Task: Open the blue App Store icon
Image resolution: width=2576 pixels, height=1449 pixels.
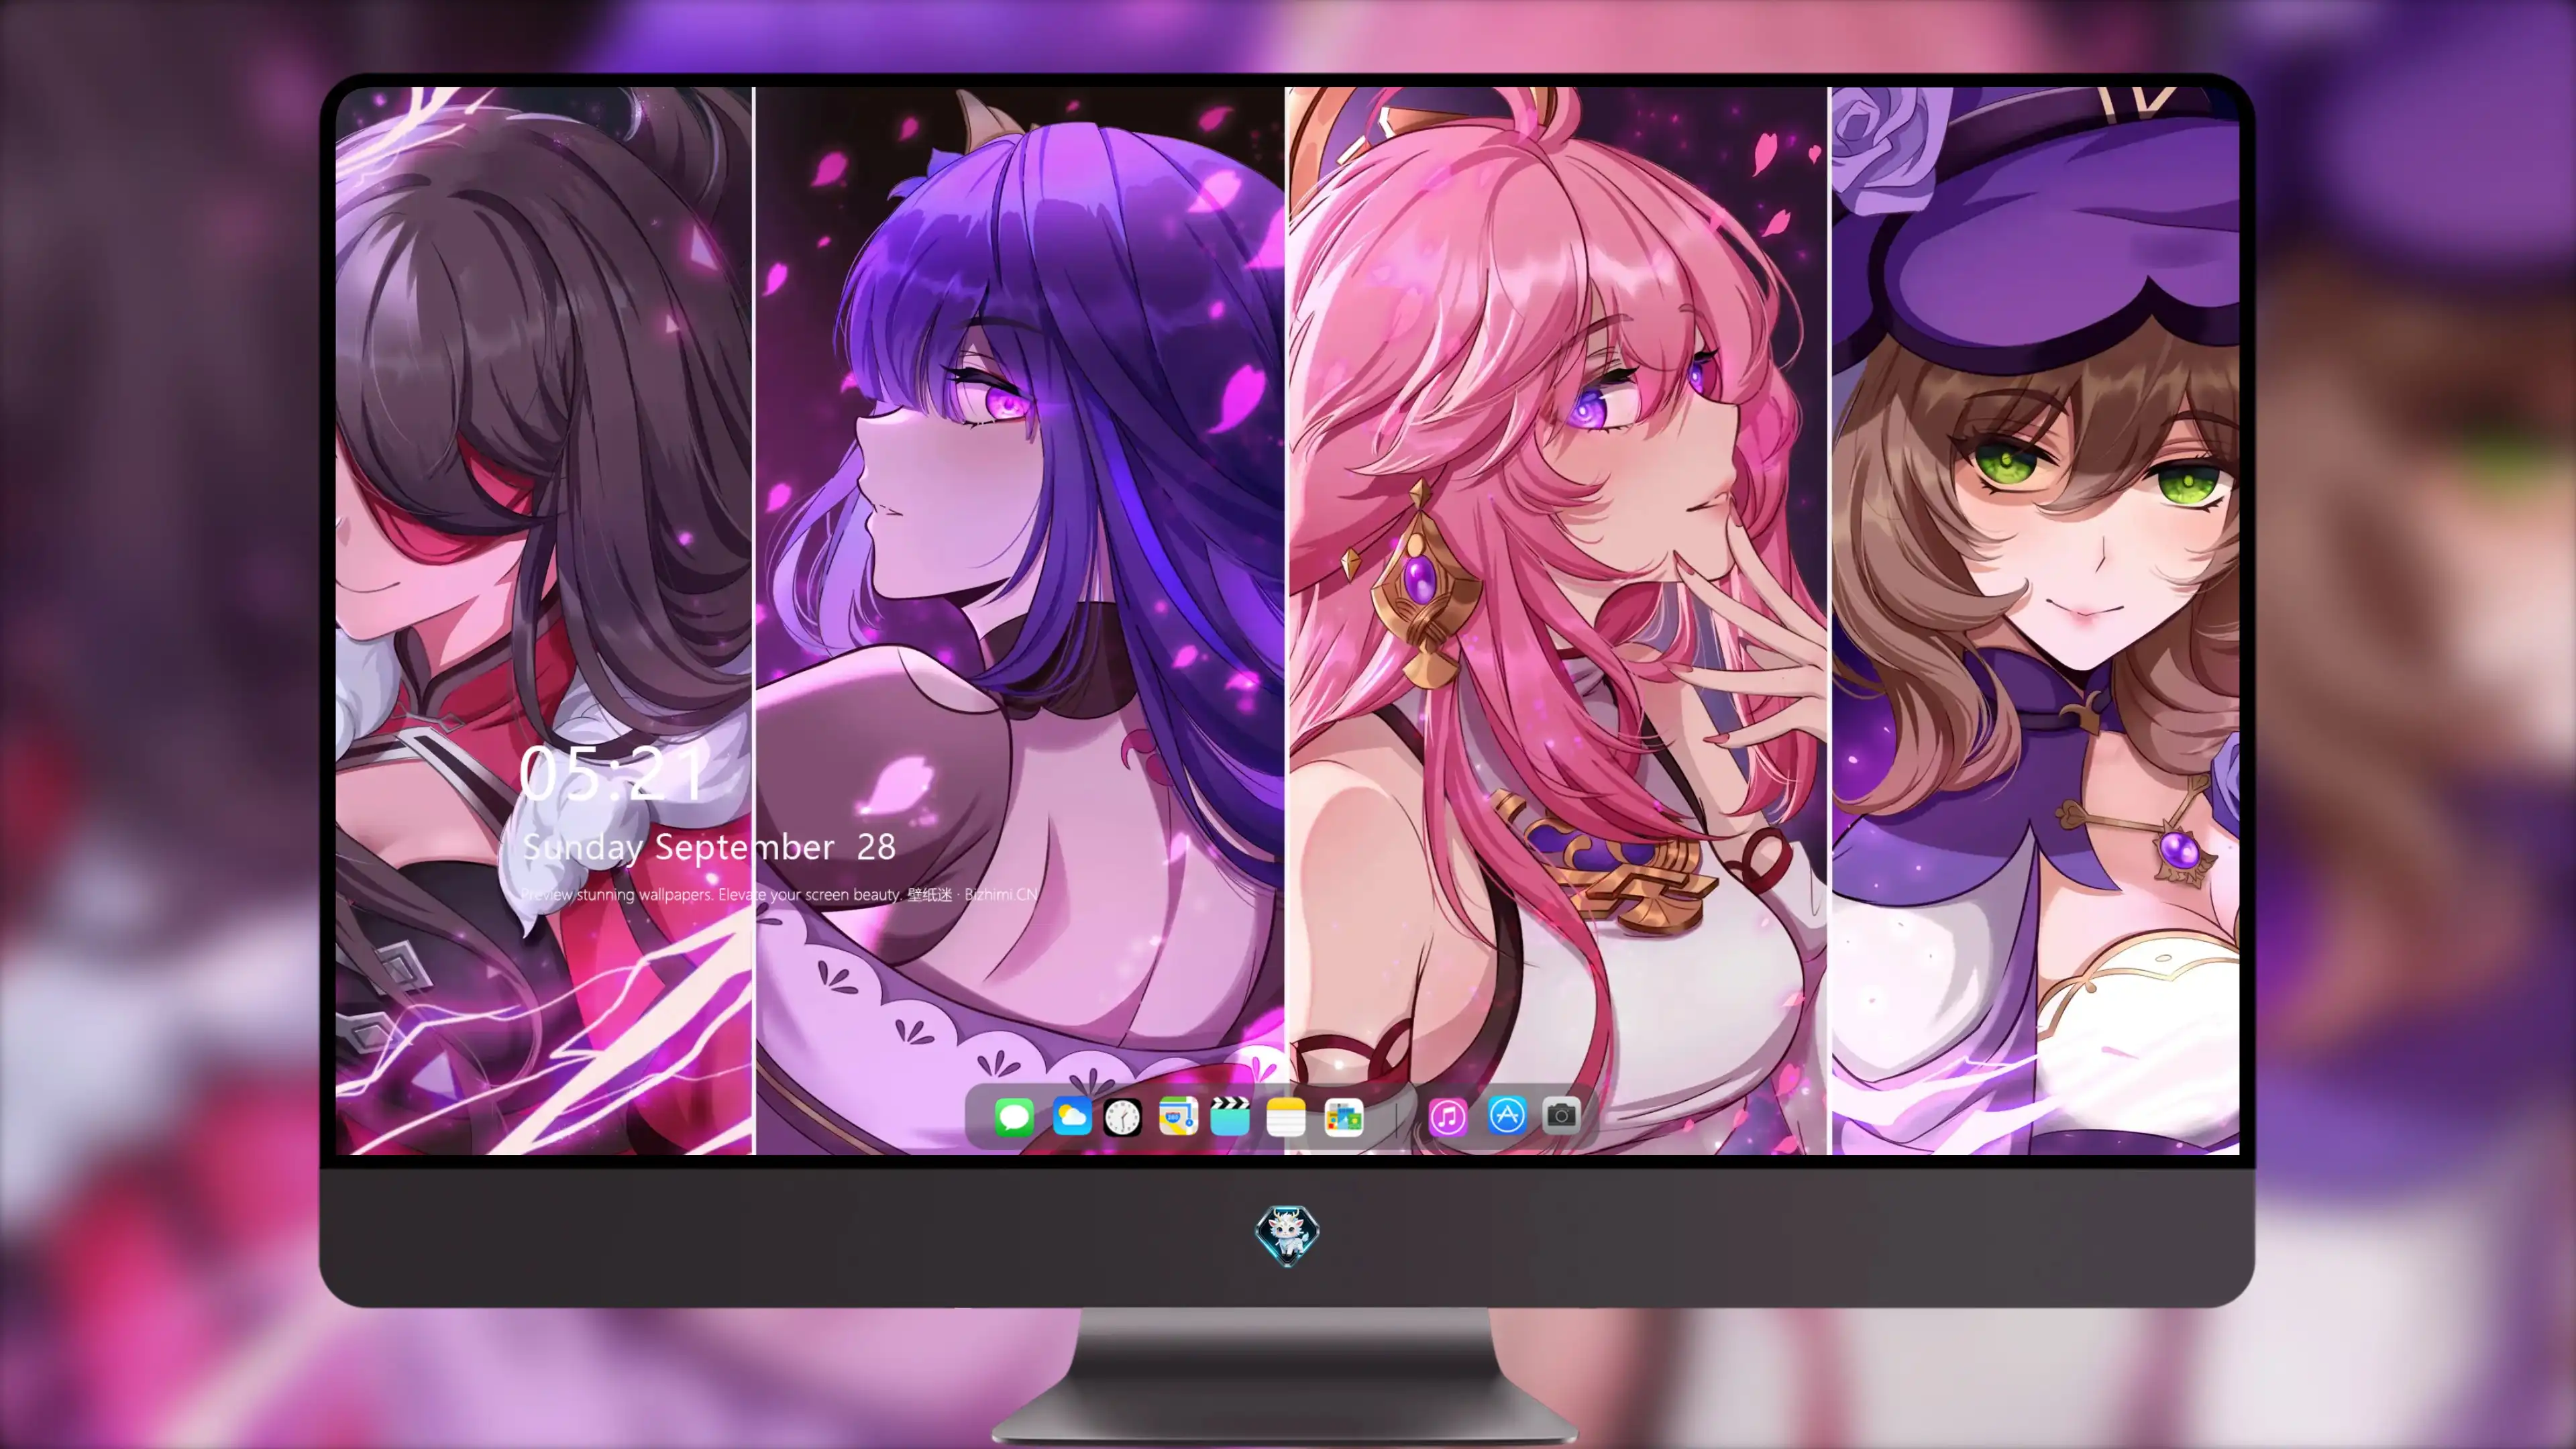Action: tap(1507, 1116)
